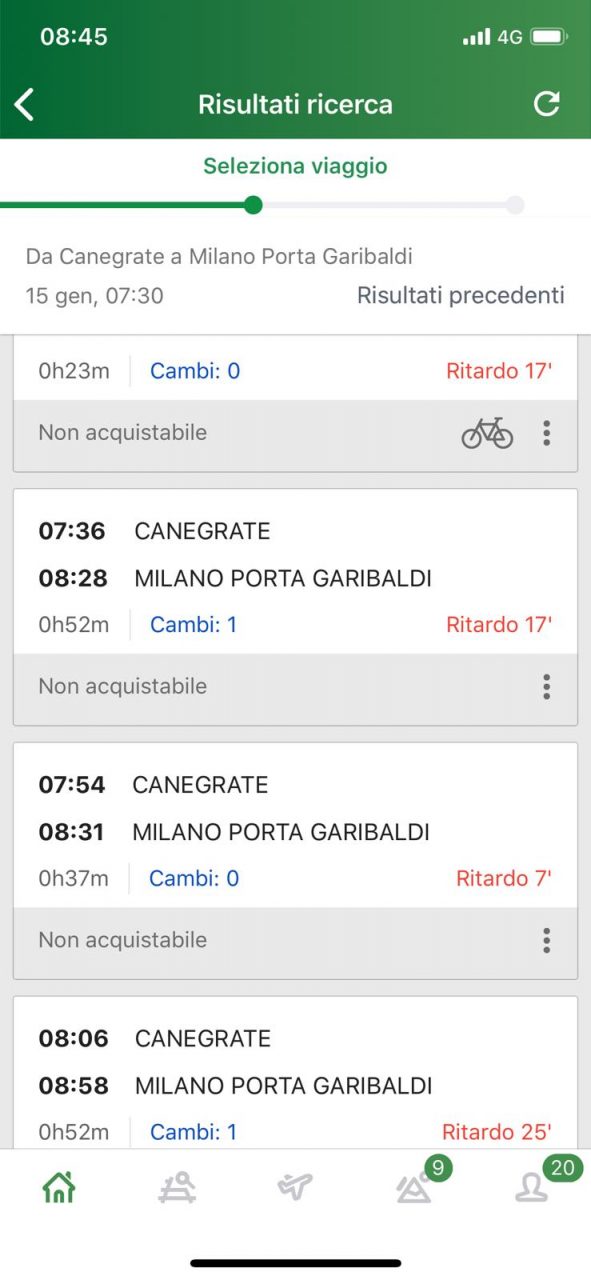591x1280 pixels.
Task: Open notifications tab with badge 9
Action: pyautogui.click(x=414, y=1187)
